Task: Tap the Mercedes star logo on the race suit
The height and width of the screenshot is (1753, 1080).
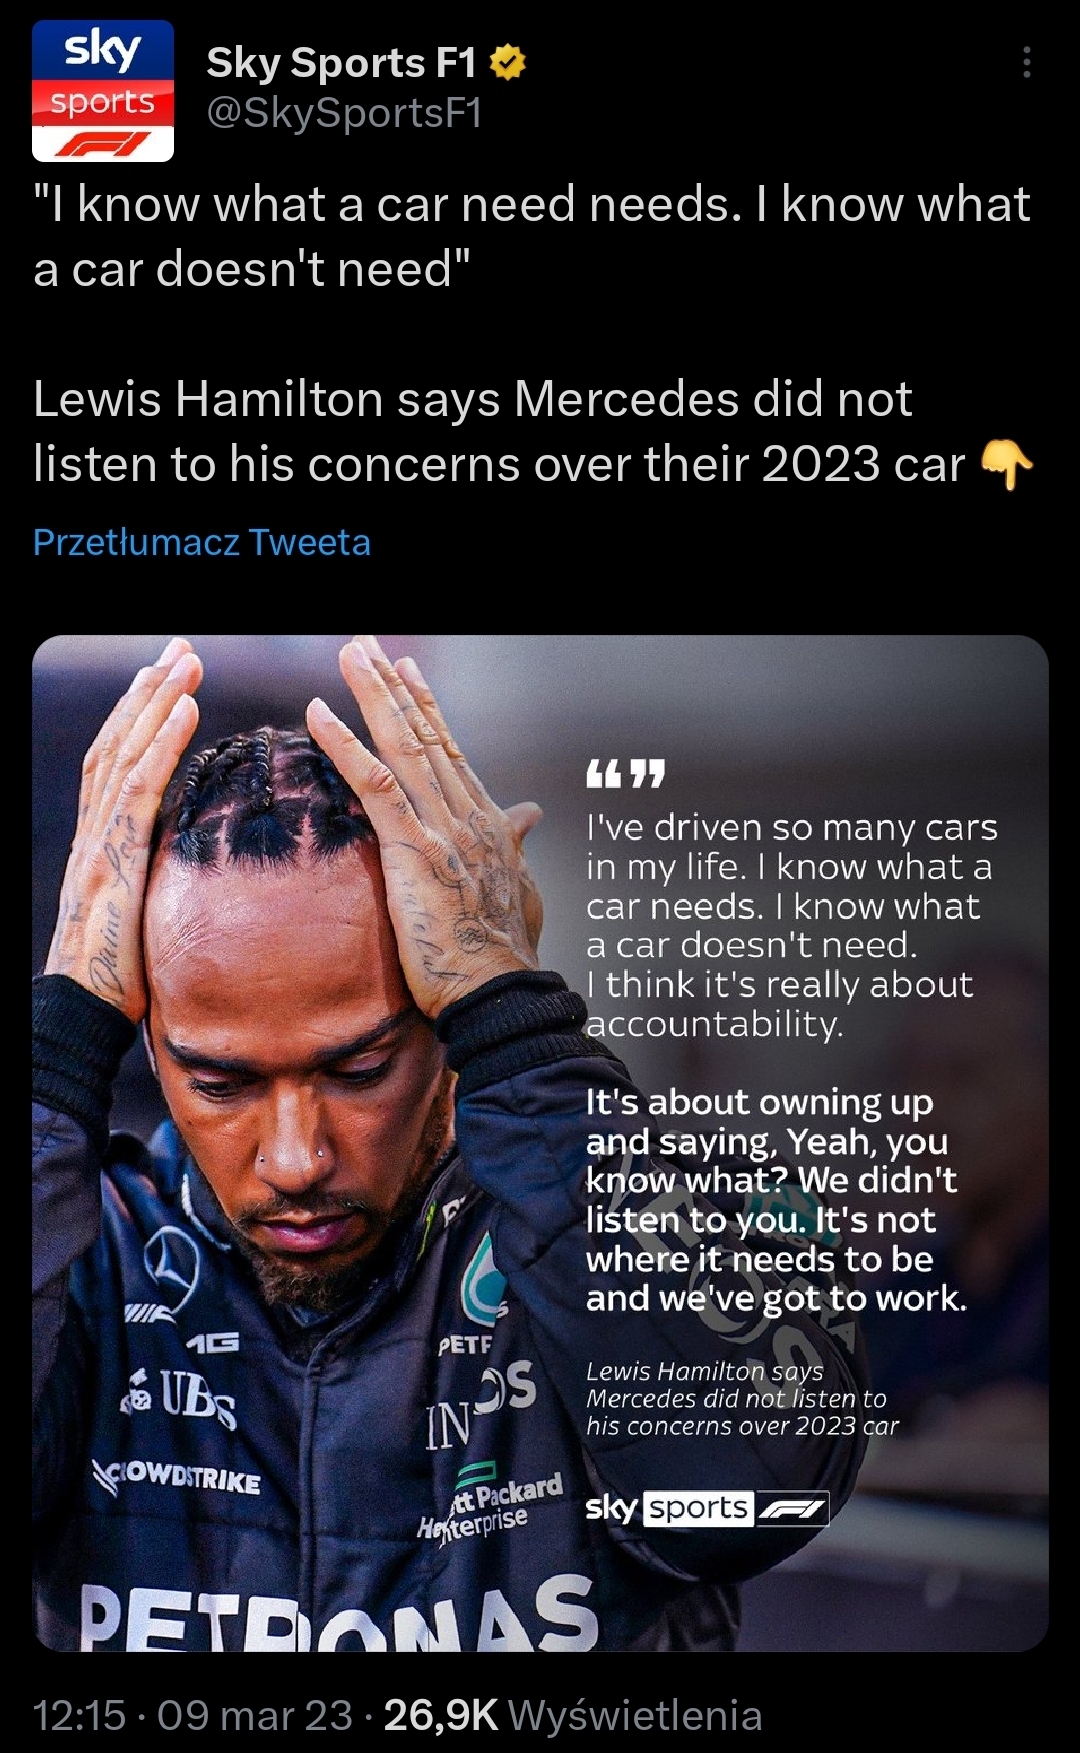Action: pyautogui.click(x=172, y=1268)
